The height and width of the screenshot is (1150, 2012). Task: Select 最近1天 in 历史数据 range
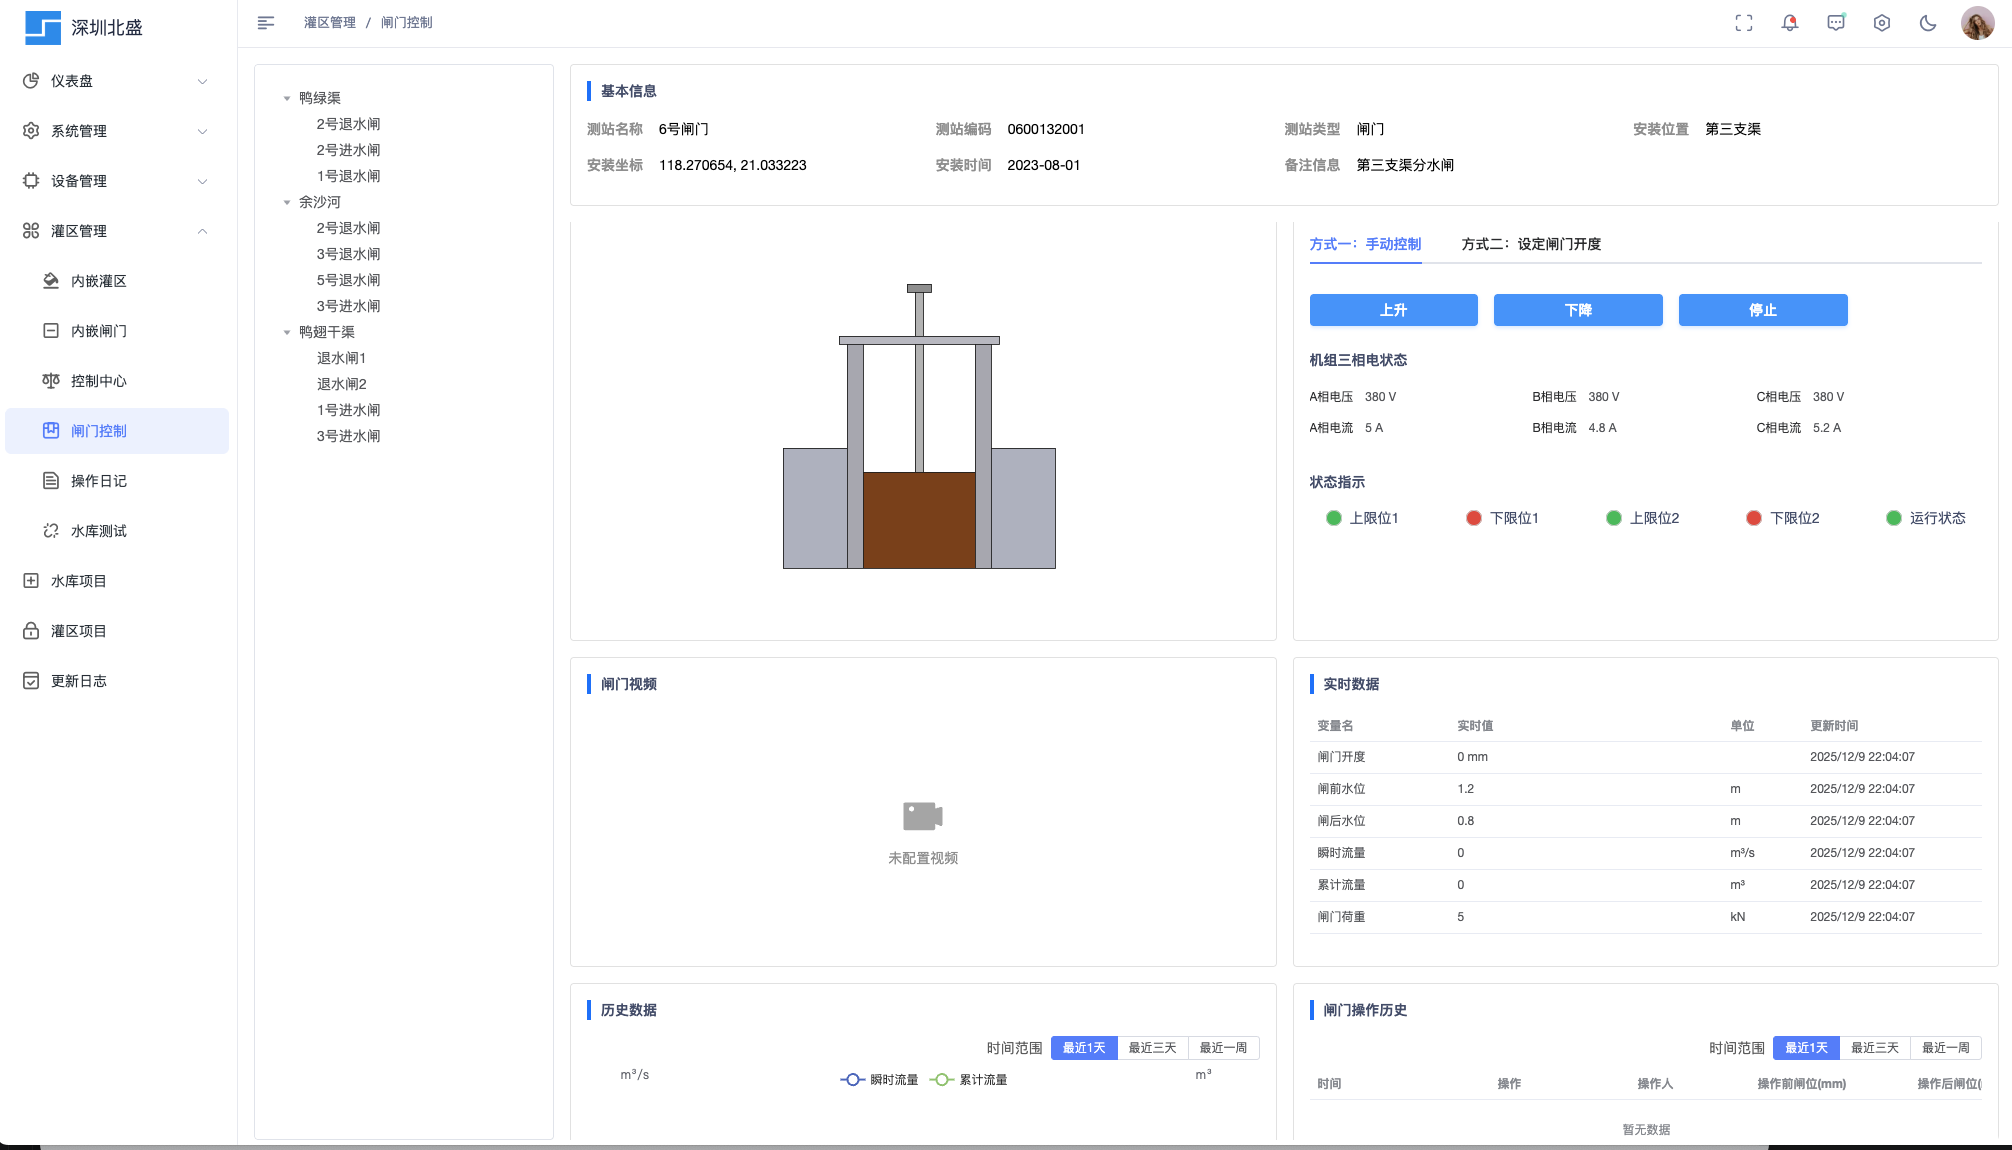(x=1084, y=1048)
